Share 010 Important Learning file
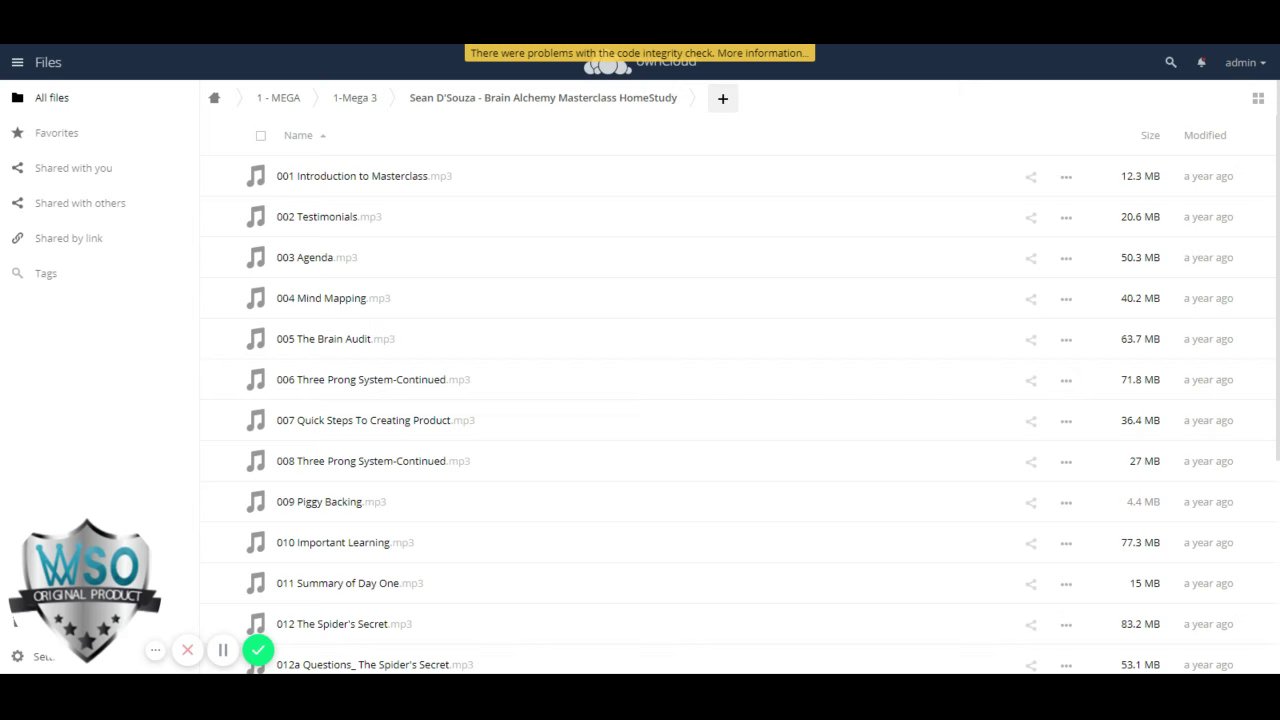This screenshot has width=1280, height=720. click(1031, 543)
